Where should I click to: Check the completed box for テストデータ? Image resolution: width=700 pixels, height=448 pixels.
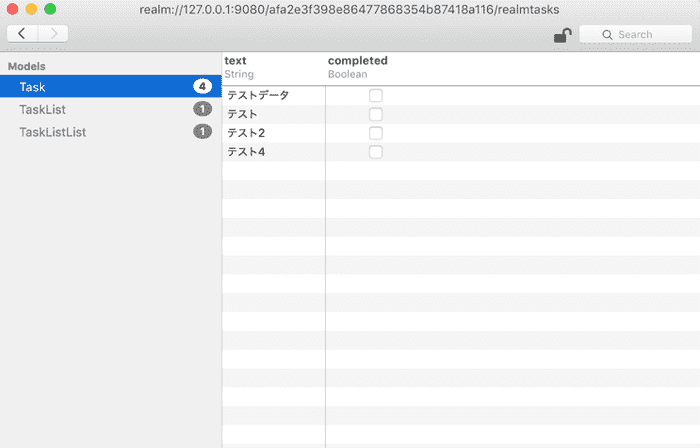376,96
